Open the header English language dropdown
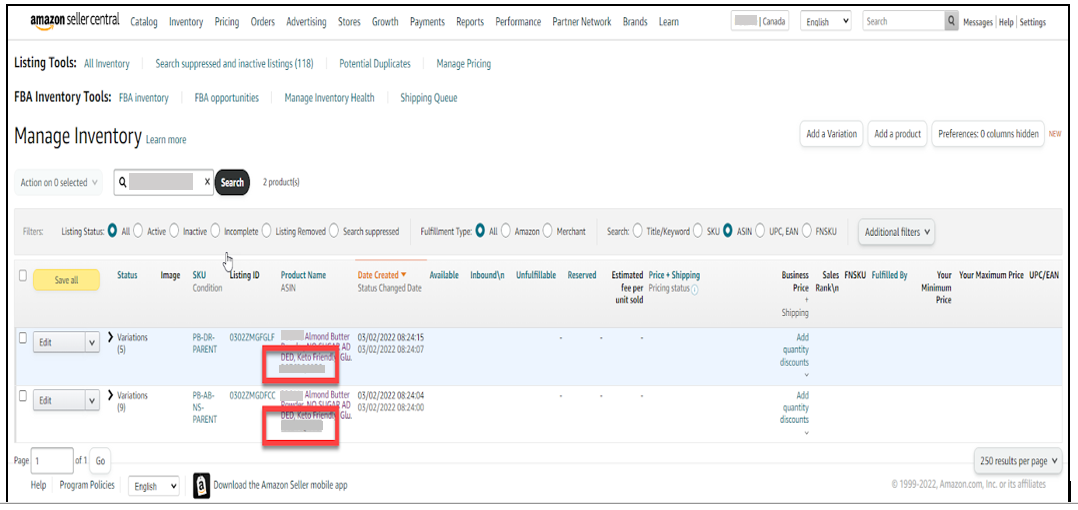 click(826, 21)
